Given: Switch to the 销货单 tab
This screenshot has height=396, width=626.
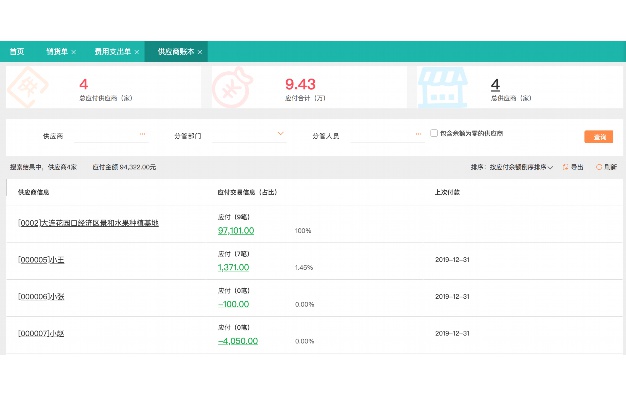Looking at the screenshot, I should pos(57,51).
